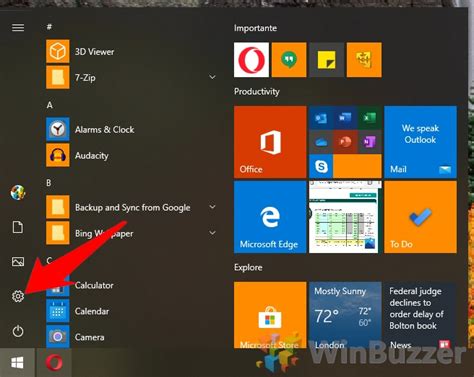The image size is (474, 377).
Task: Open Documents from the sidebar
Action: coord(18,227)
